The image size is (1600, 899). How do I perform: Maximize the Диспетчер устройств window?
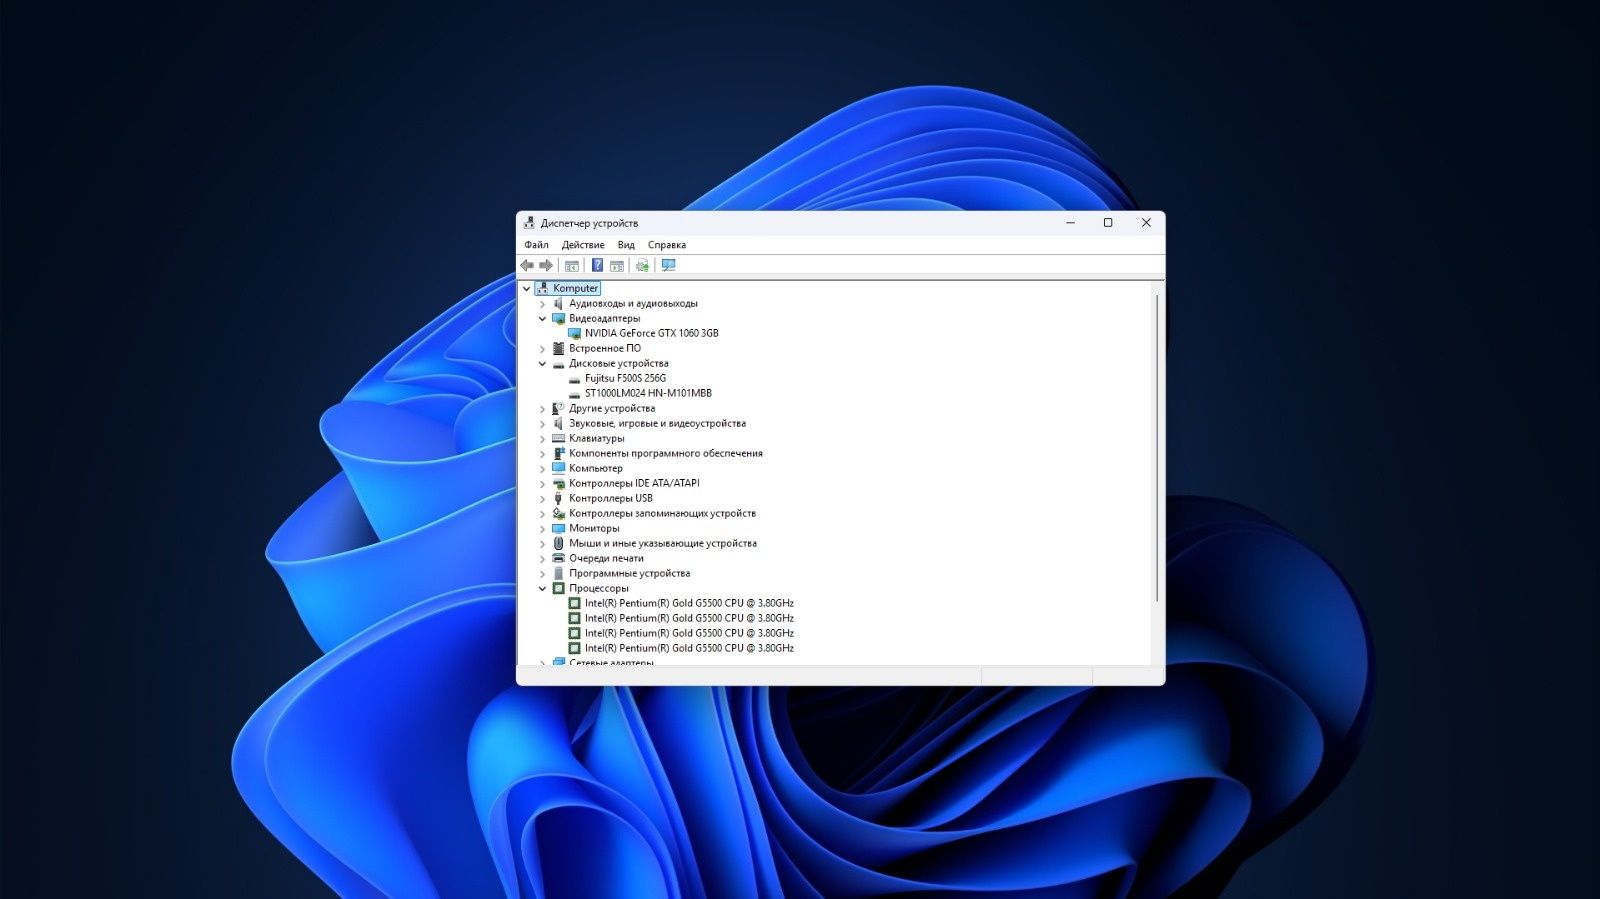pyautogui.click(x=1108, y=223)
